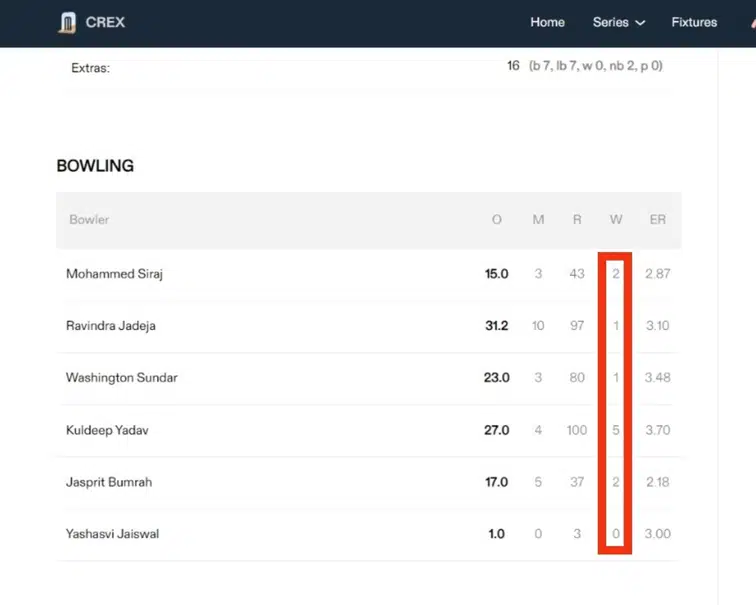Image resolution: width=756 pixels, height=605 pixels.
Task: Go to the Fixtures page
Action: [x=694, y=22]
